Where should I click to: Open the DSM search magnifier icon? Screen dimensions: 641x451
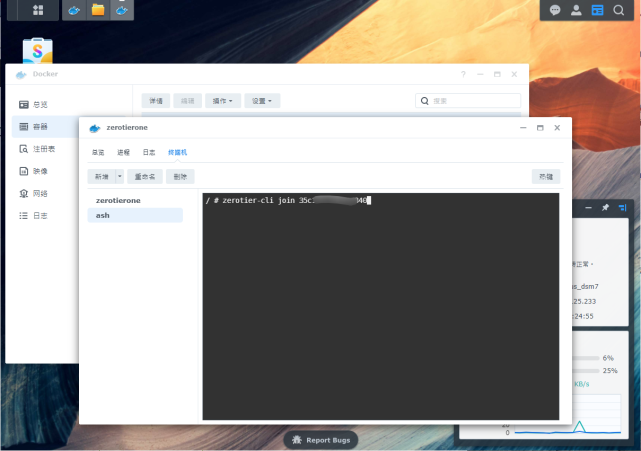(619, 10)
